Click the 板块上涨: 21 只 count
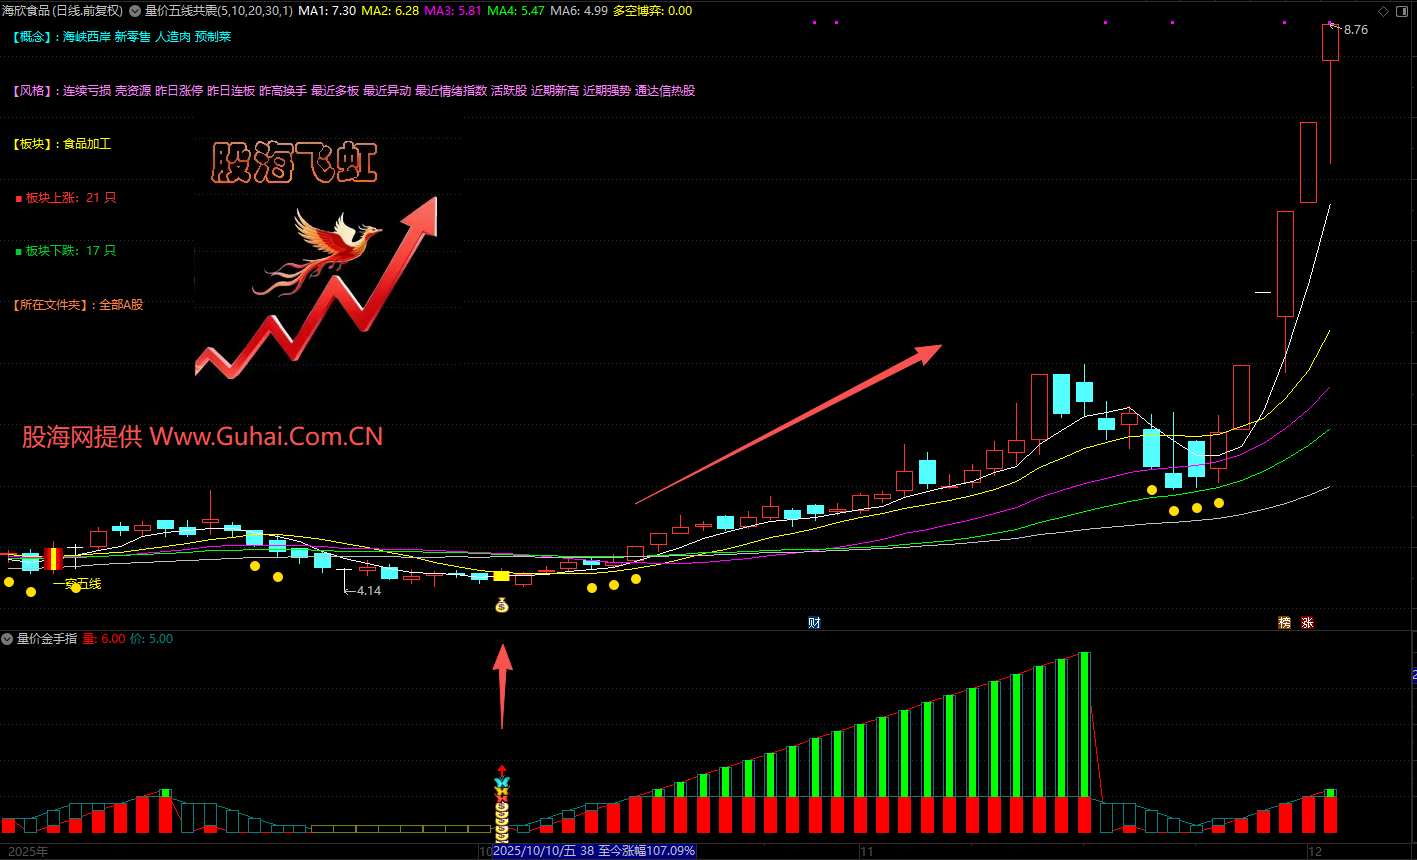 pos(71,198)
